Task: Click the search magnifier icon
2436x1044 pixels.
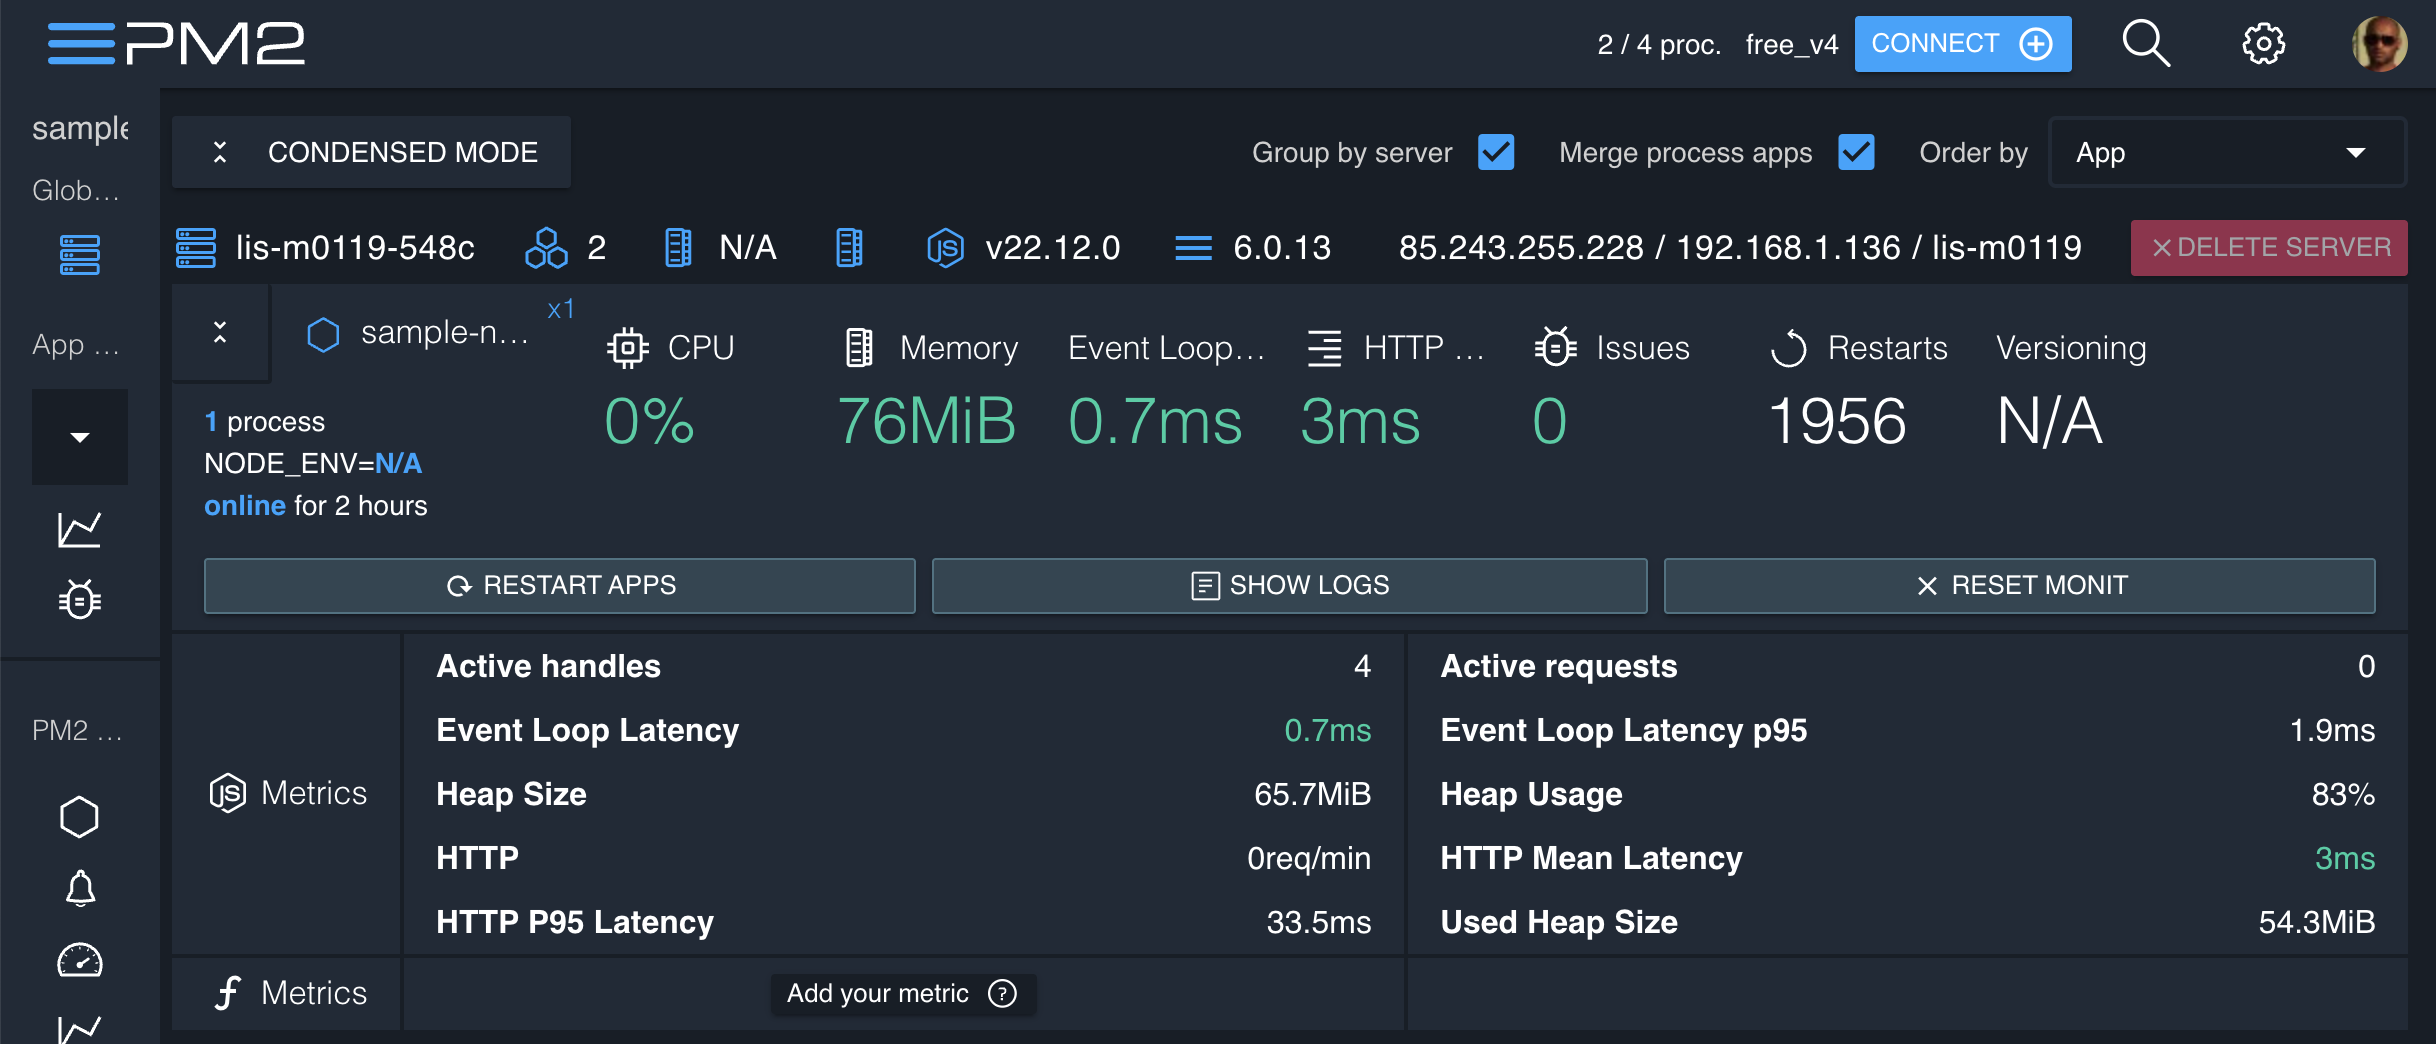Action: (2145, 44)
